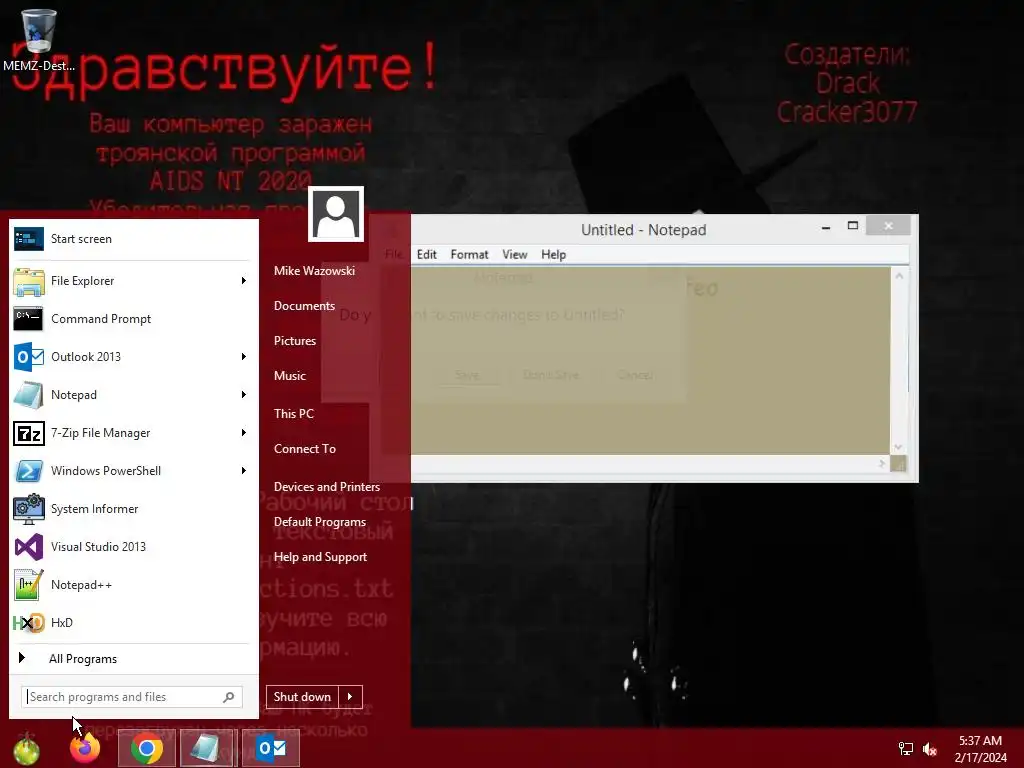Click the muted volume tray icon
This screenshot has height=768, width=1024.
click(x=931, y=749)
